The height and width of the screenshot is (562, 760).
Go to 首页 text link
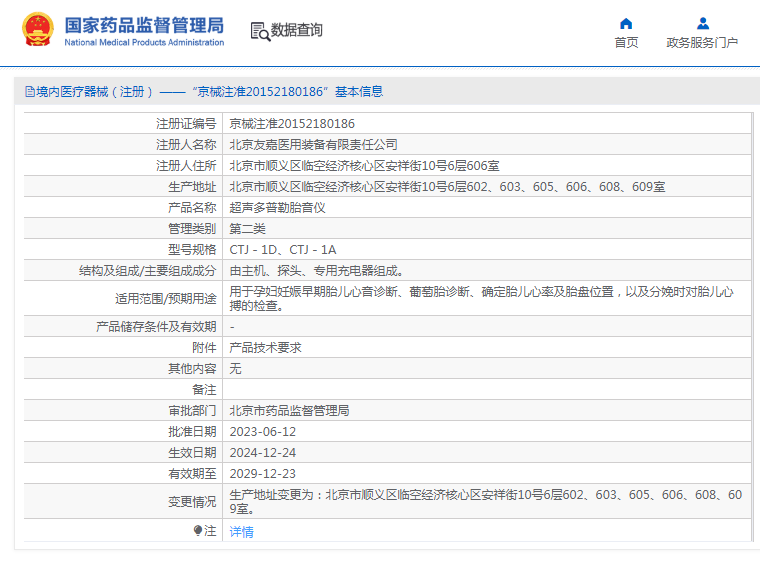point(626,43)
